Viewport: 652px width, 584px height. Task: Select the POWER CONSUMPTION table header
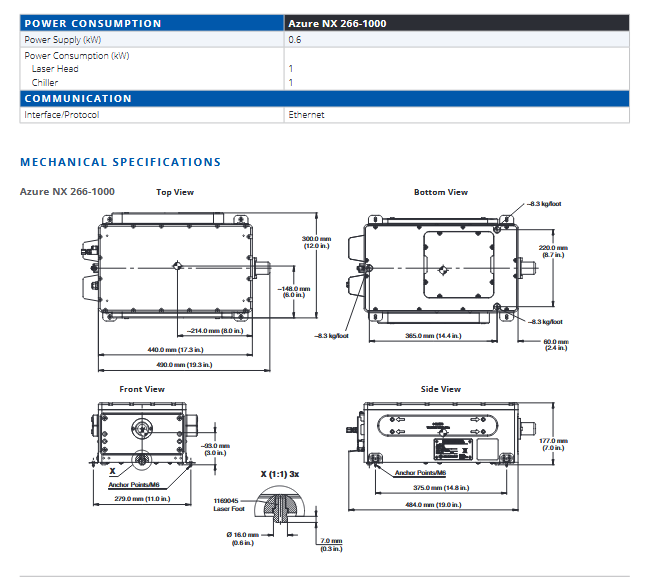(x=152, y=23)
